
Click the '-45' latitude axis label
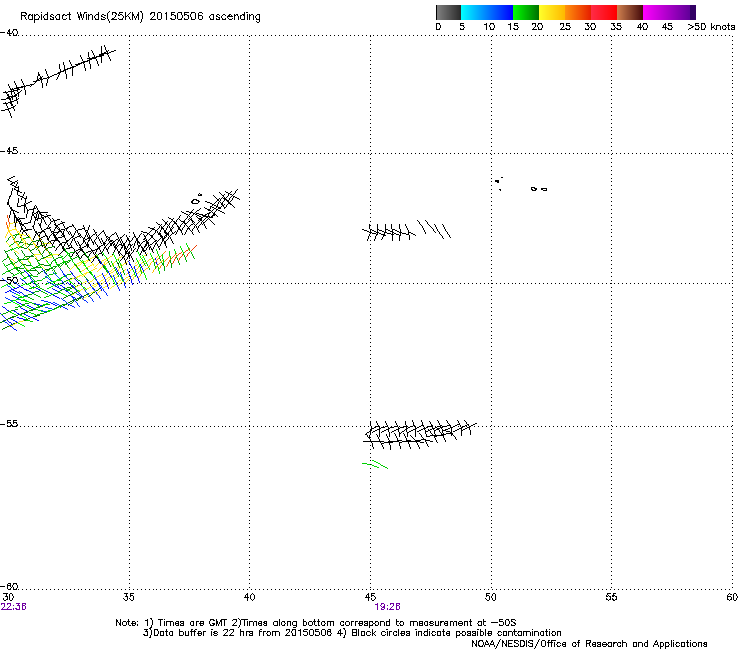[9, 151]
